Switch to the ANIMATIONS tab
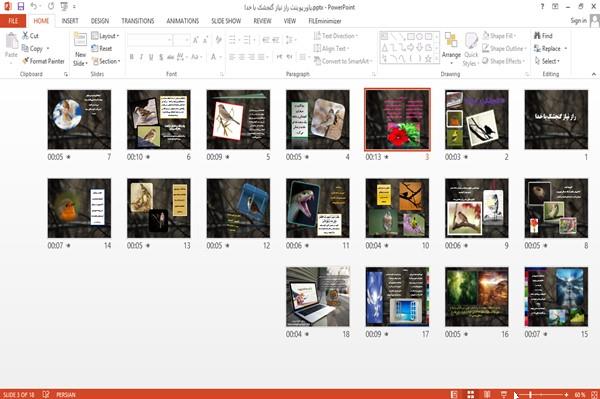 183,21
